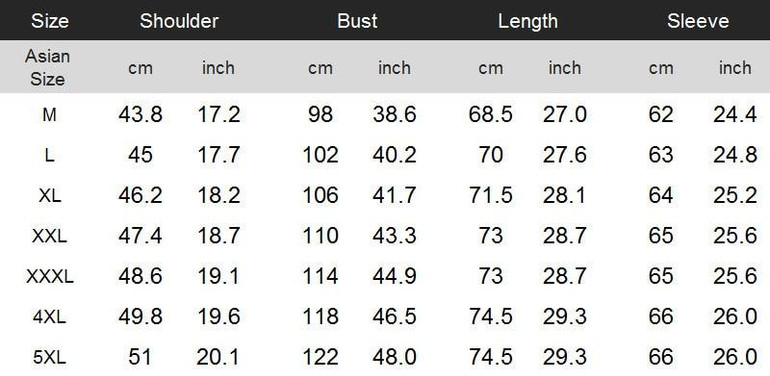Select the 5XL size row label

50,358
